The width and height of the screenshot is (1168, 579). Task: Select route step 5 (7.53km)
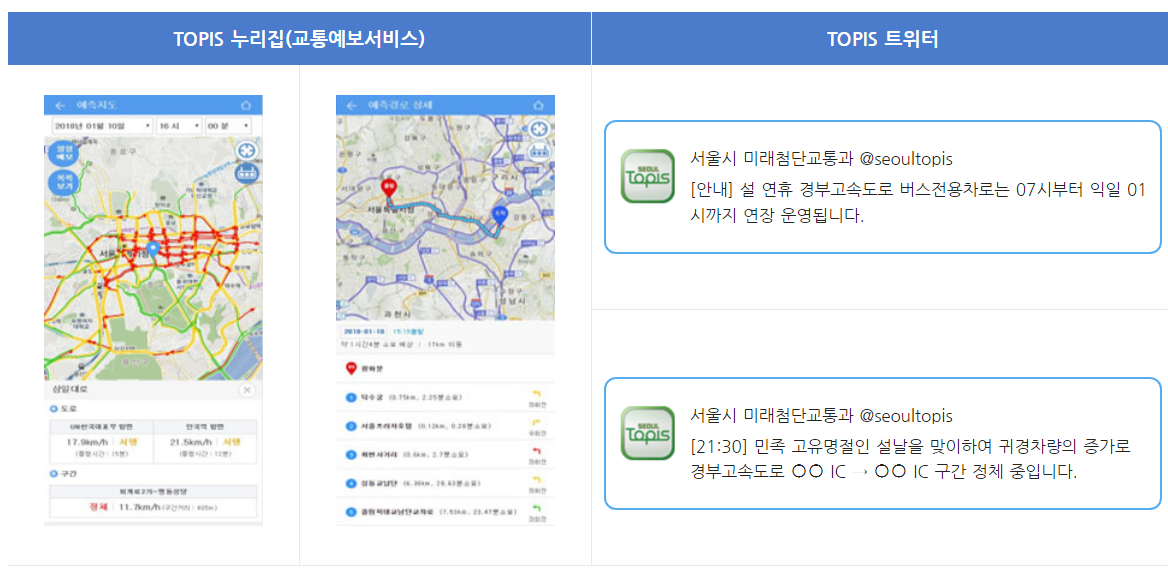pyautogui.click(x=445, y=512)
